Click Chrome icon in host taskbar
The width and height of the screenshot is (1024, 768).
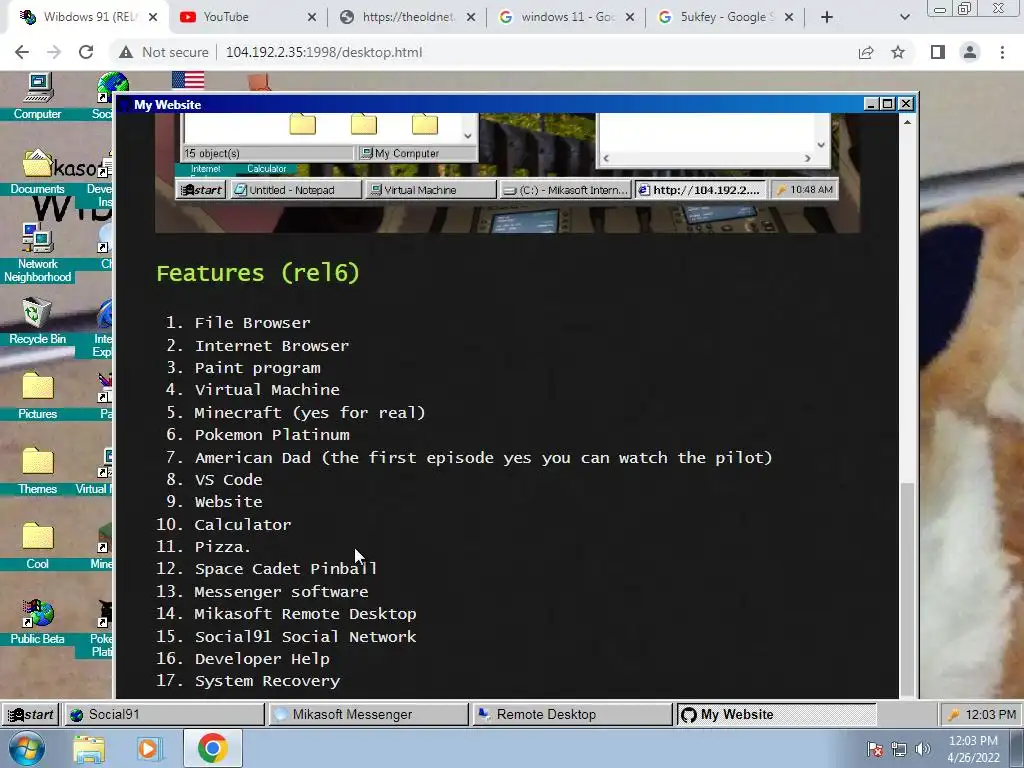(x=212, y=748)
